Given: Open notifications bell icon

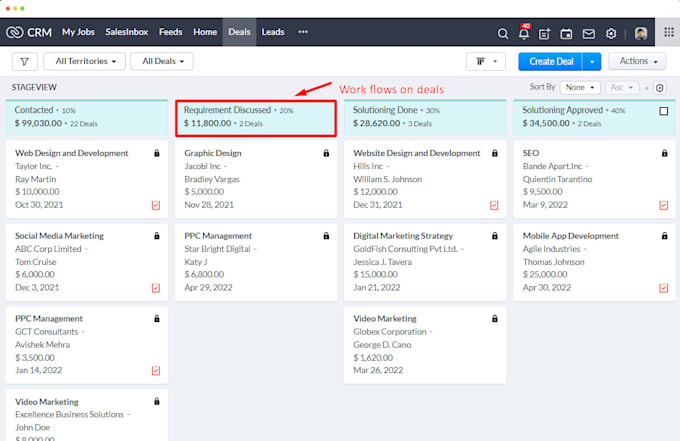Looking at the screenshot, I should pyautogui.click(x=524, y=33).
